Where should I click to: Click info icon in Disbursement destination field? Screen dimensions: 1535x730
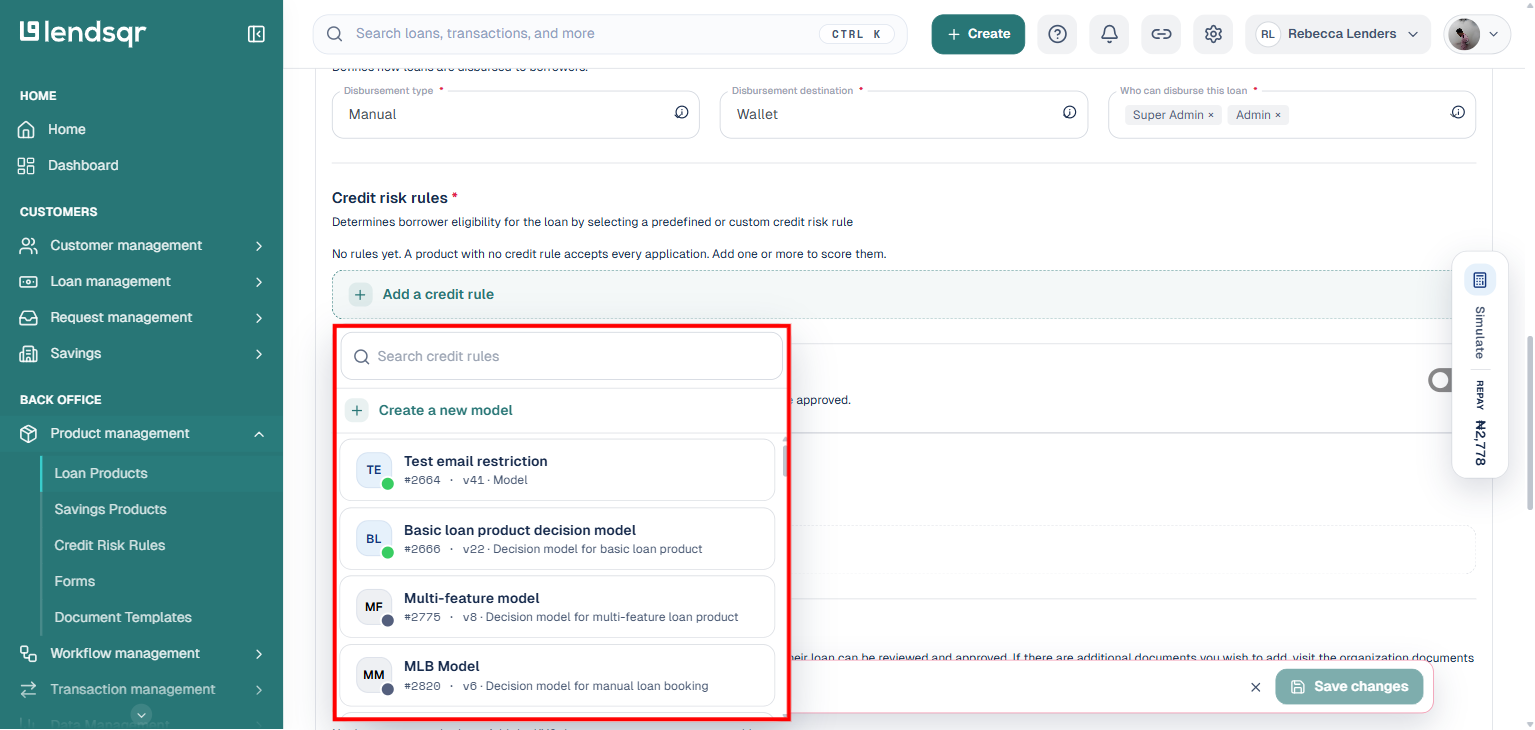1069,113
